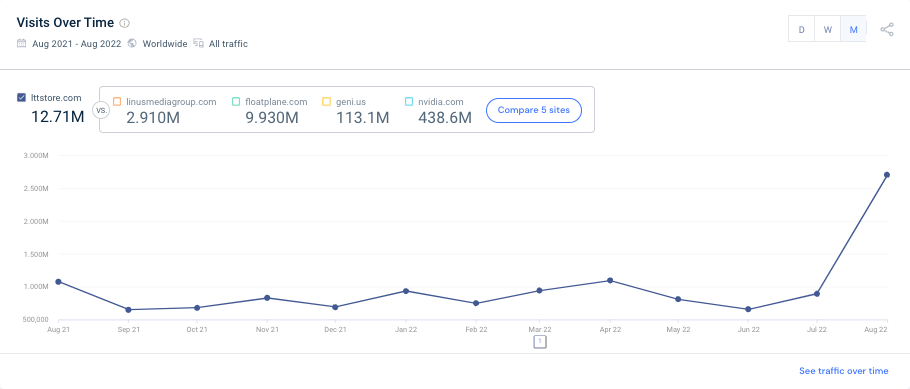910x389 pixels.
Task: Click the 9.930M floatplane.com value
Action: (x=272, y=118)
